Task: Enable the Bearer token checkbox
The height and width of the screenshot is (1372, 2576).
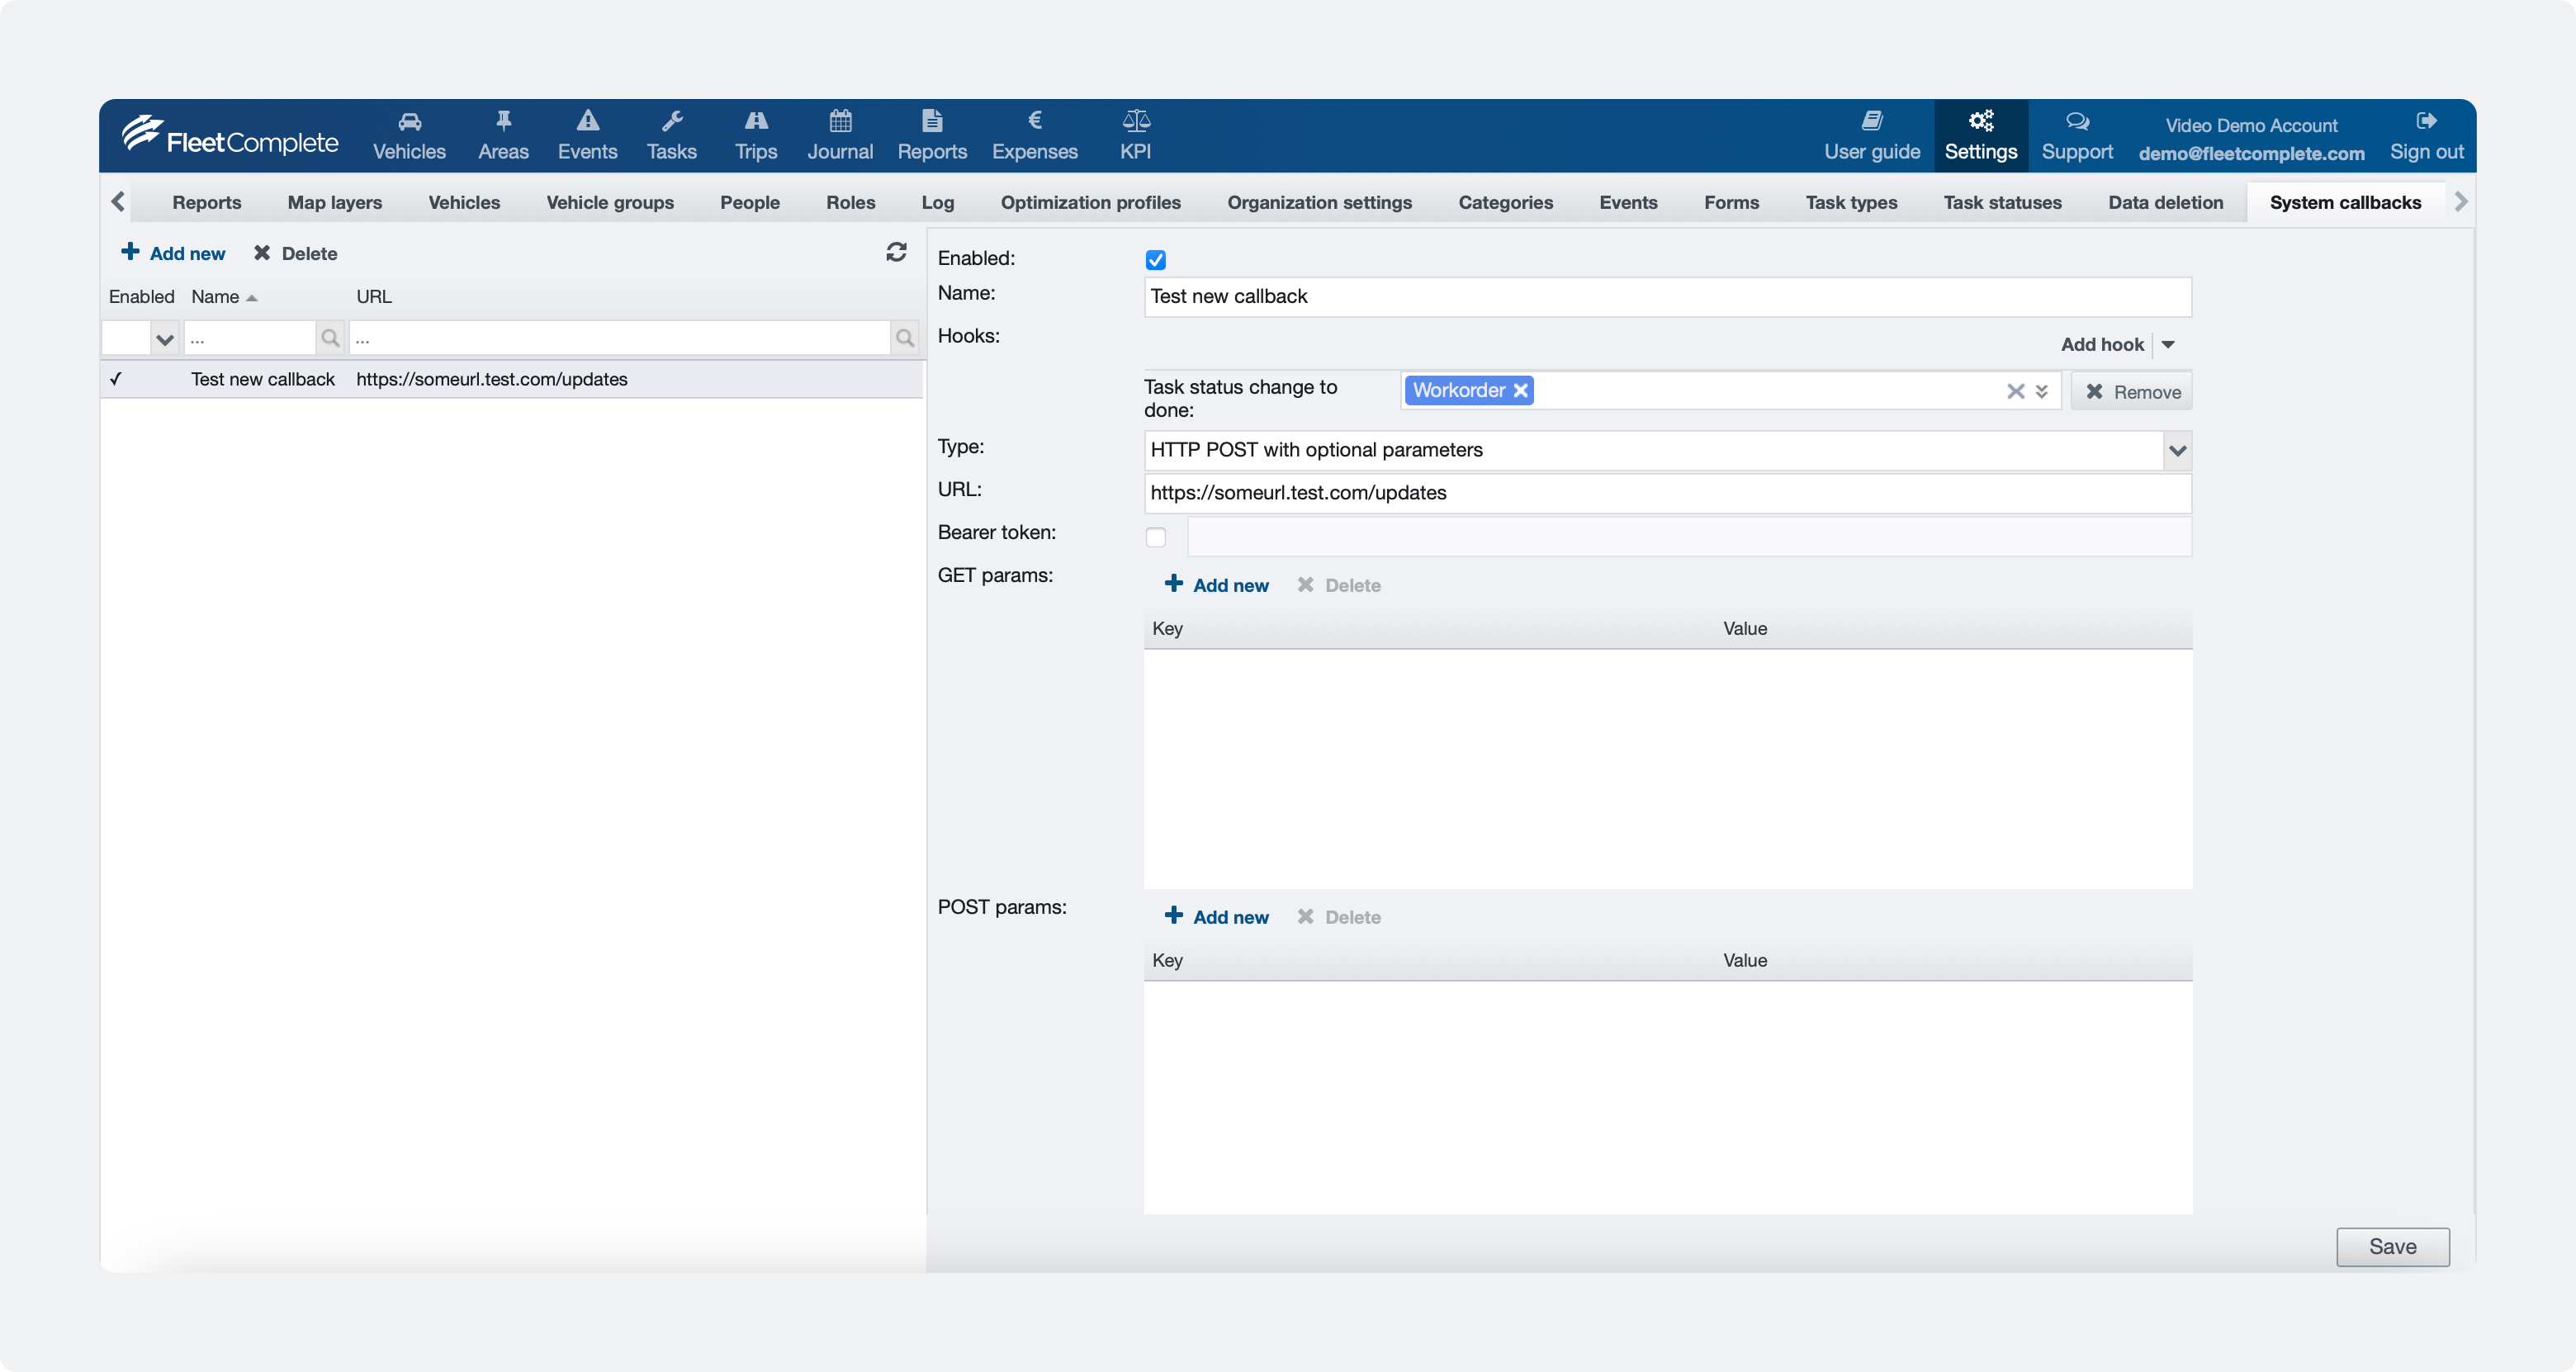Action: pyautogui.click(x=1156, y=537)
